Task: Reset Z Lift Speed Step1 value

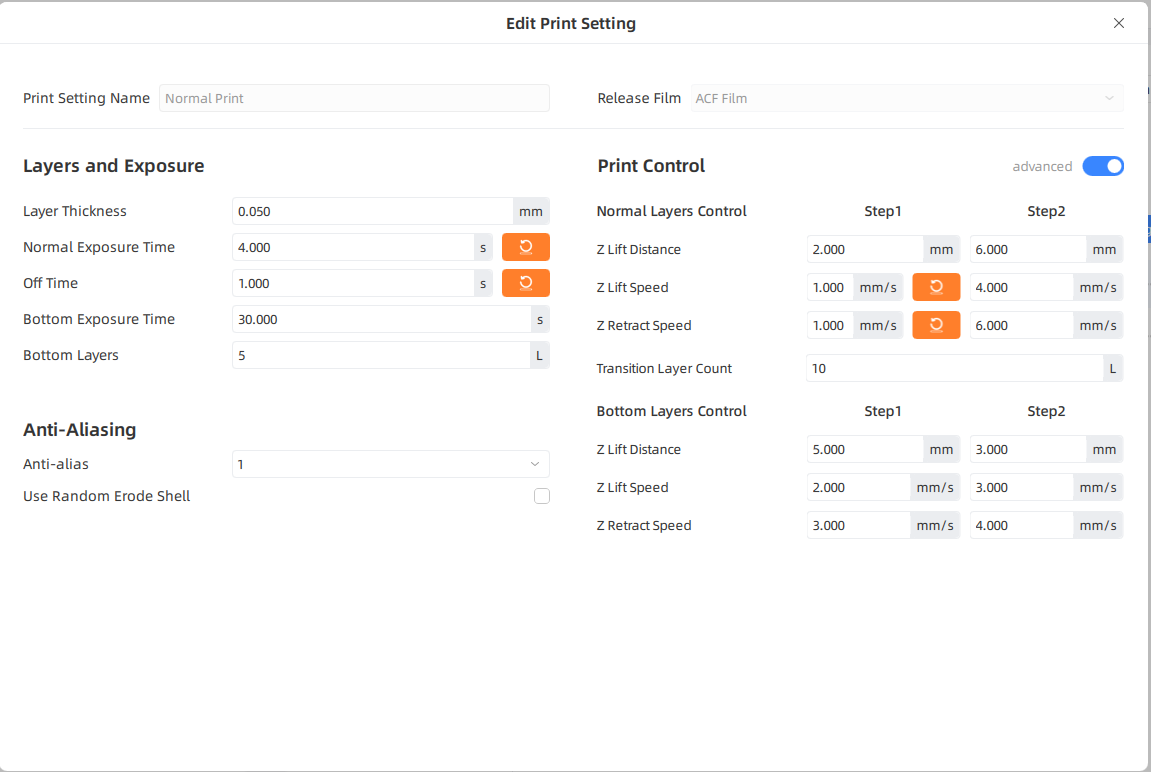Action: 935,287
